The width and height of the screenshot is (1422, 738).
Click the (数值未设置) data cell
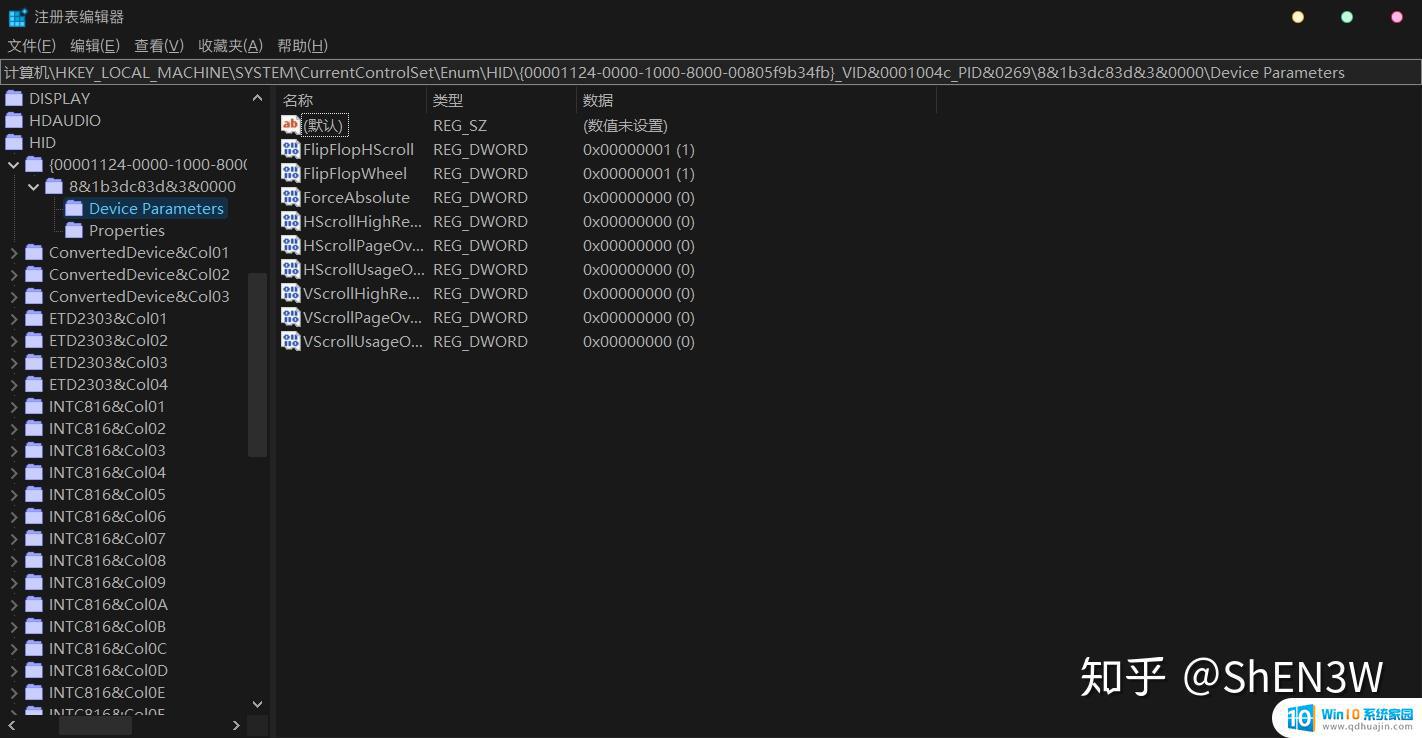tap(625, 125)
